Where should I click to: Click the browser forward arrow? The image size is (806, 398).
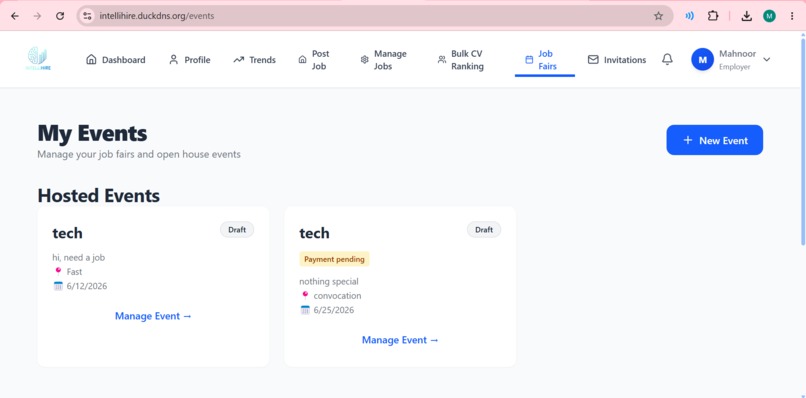37,16
